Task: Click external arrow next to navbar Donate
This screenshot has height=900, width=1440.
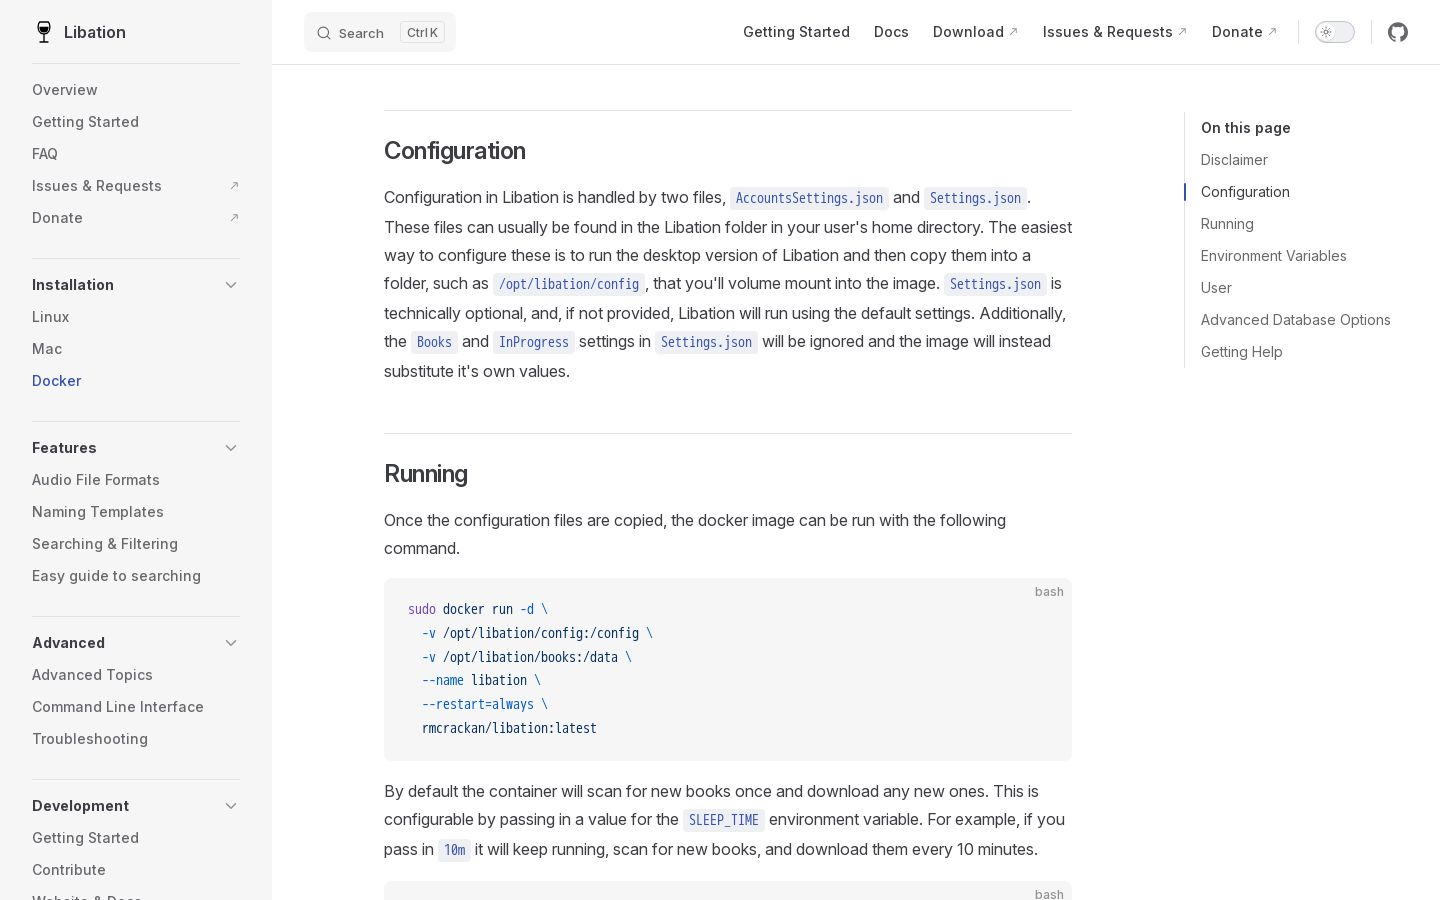Action: 1272,32
